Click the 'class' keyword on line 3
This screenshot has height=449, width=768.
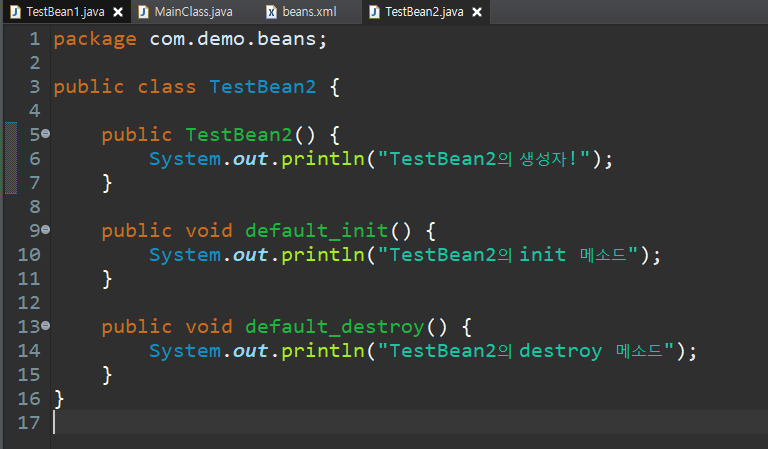pos(167,87)
